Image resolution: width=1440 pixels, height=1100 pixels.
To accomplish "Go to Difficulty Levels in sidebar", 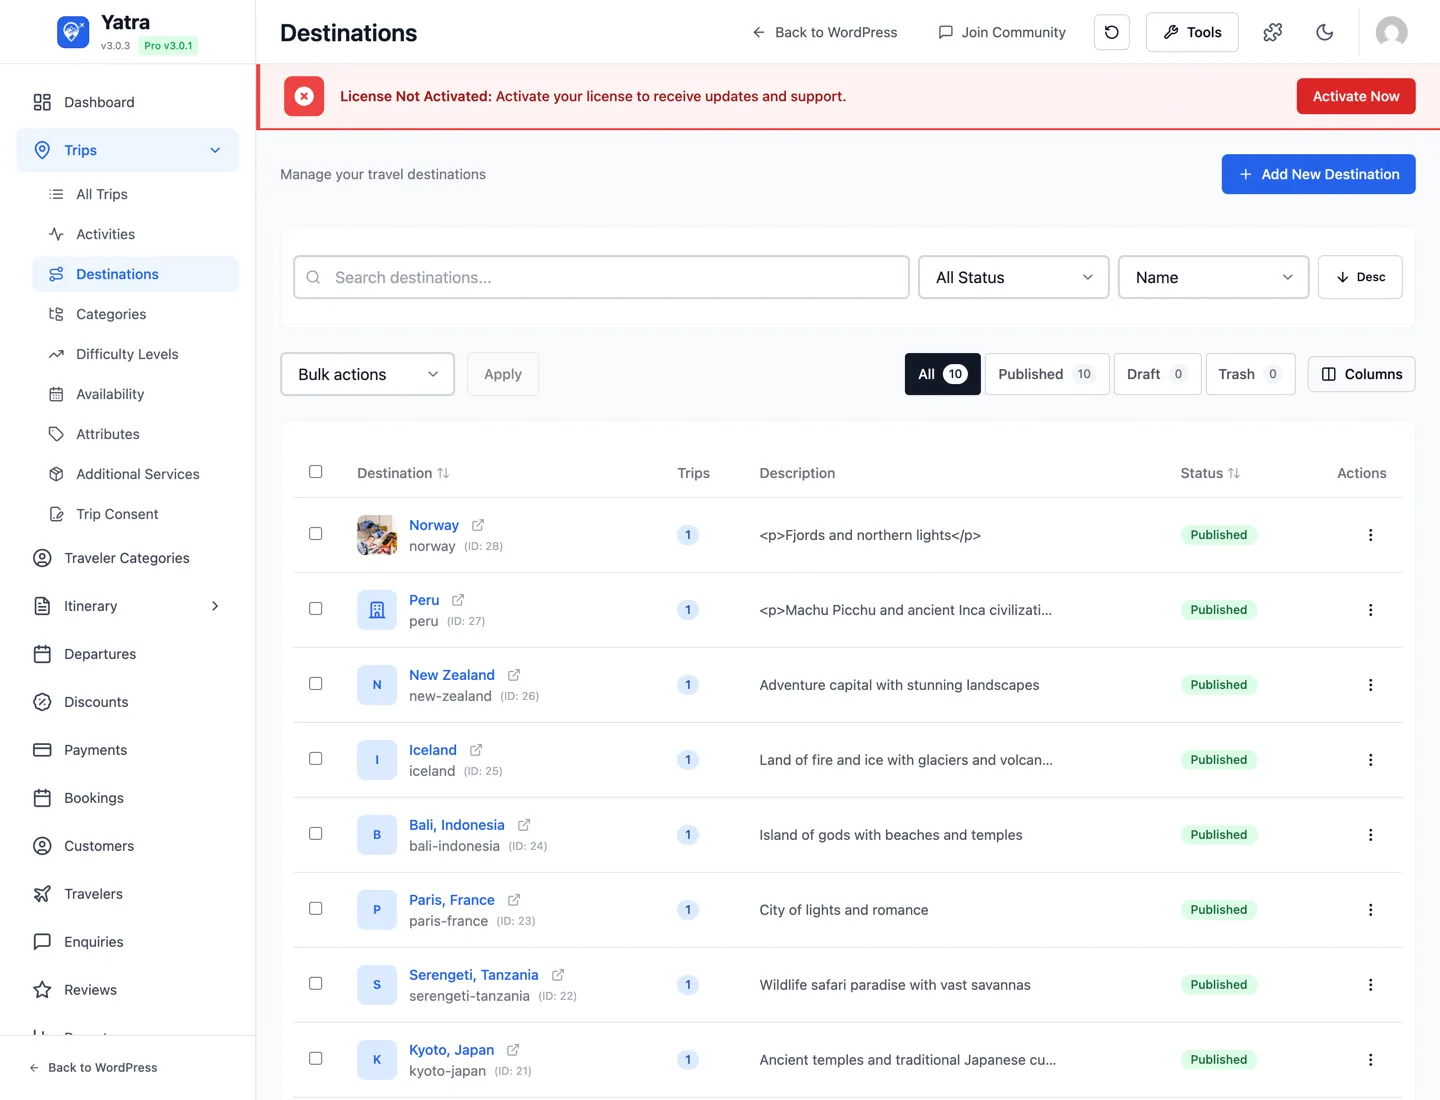I will [x=136, y=354].
